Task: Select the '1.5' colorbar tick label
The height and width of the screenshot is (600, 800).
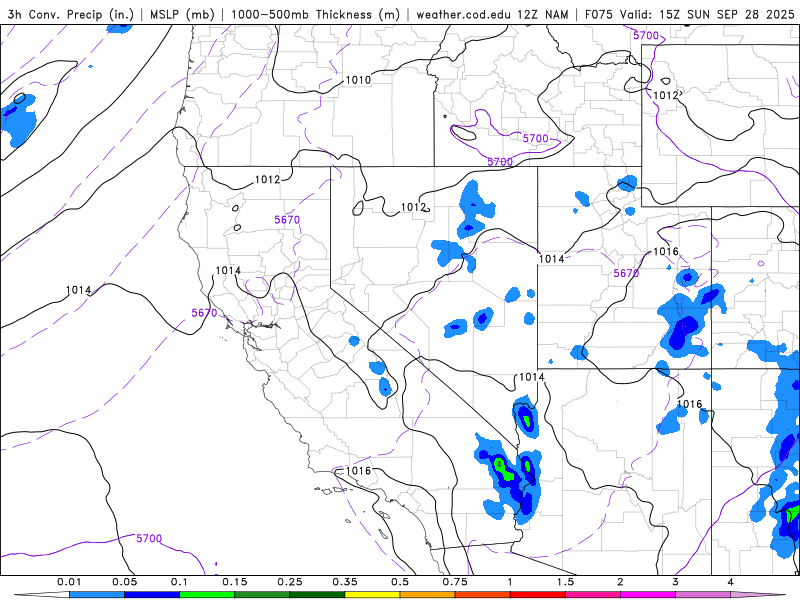Action: pyautogui.click(x=565, y=582)
